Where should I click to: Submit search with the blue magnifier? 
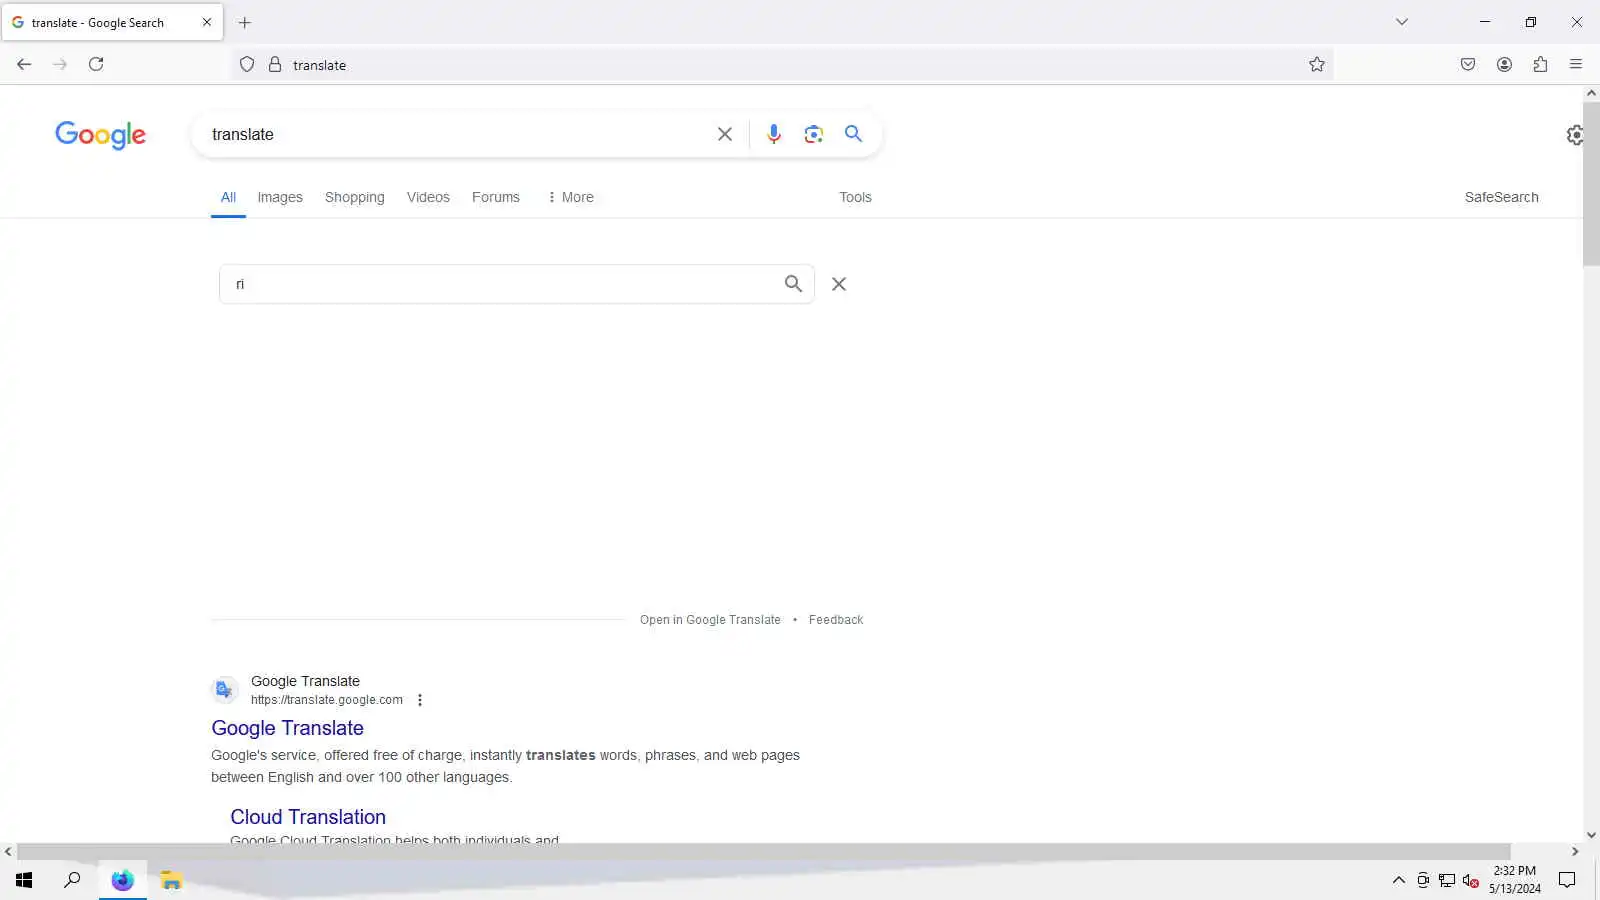pyautogui.click(x=853, y=134)
